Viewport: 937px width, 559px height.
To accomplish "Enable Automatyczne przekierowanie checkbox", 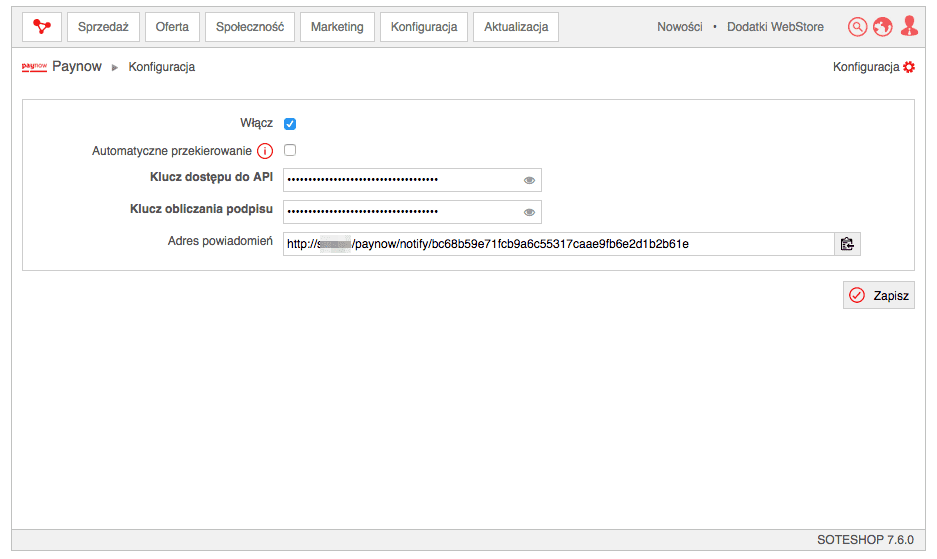I will 290,150.
